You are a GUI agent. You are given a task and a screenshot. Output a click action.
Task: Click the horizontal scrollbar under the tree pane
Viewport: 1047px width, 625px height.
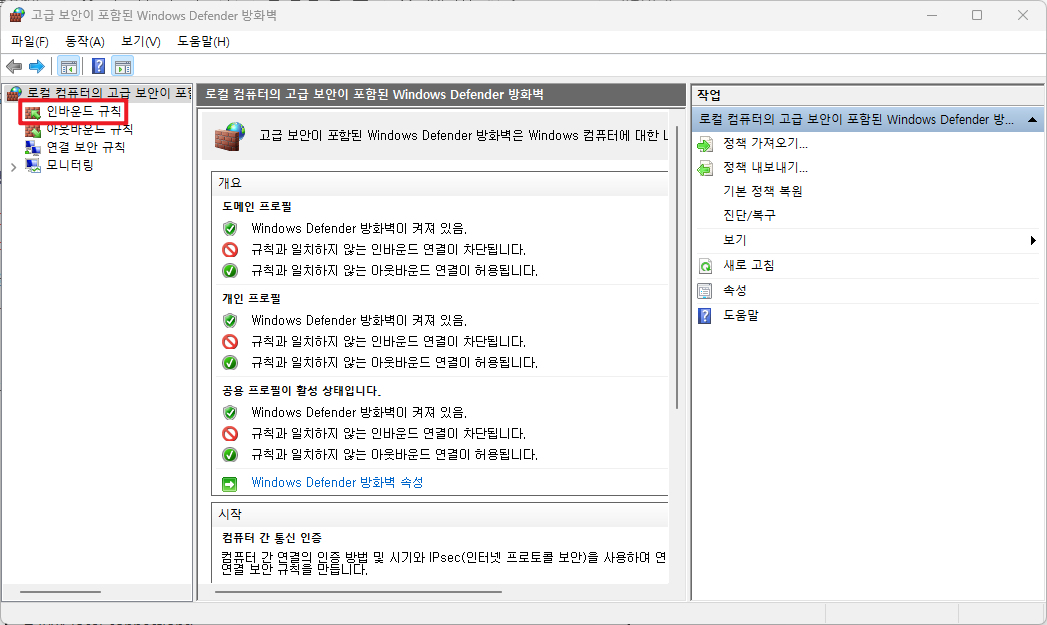(61, 592)
